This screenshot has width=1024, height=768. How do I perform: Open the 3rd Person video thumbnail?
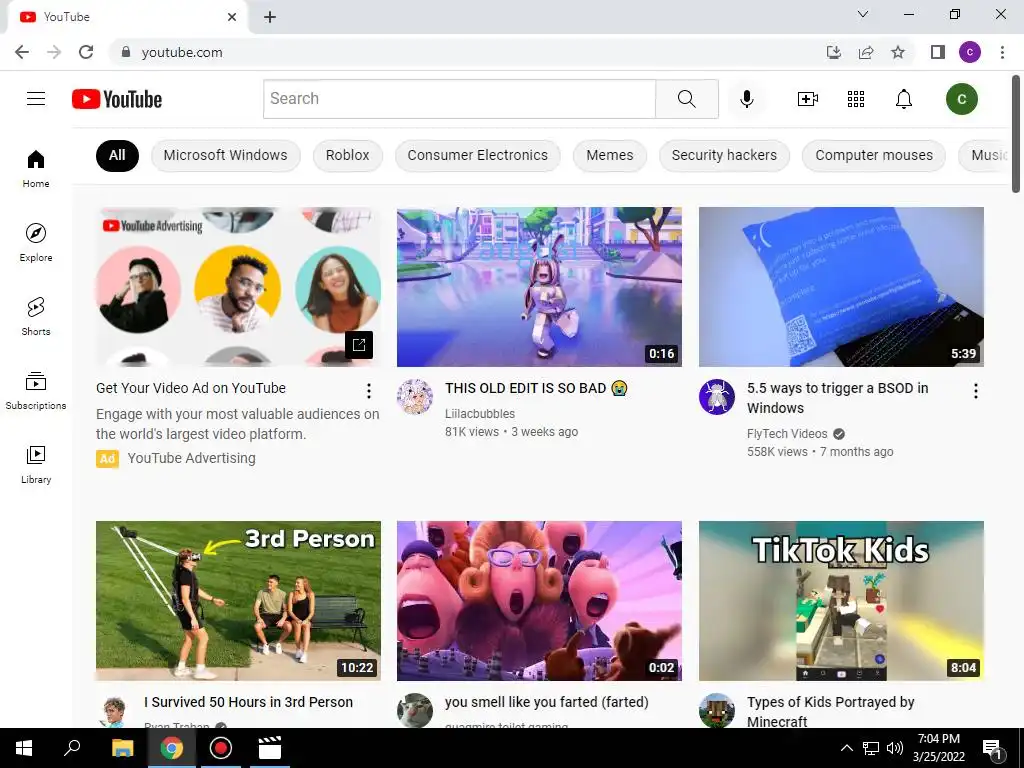click(238, 601)
